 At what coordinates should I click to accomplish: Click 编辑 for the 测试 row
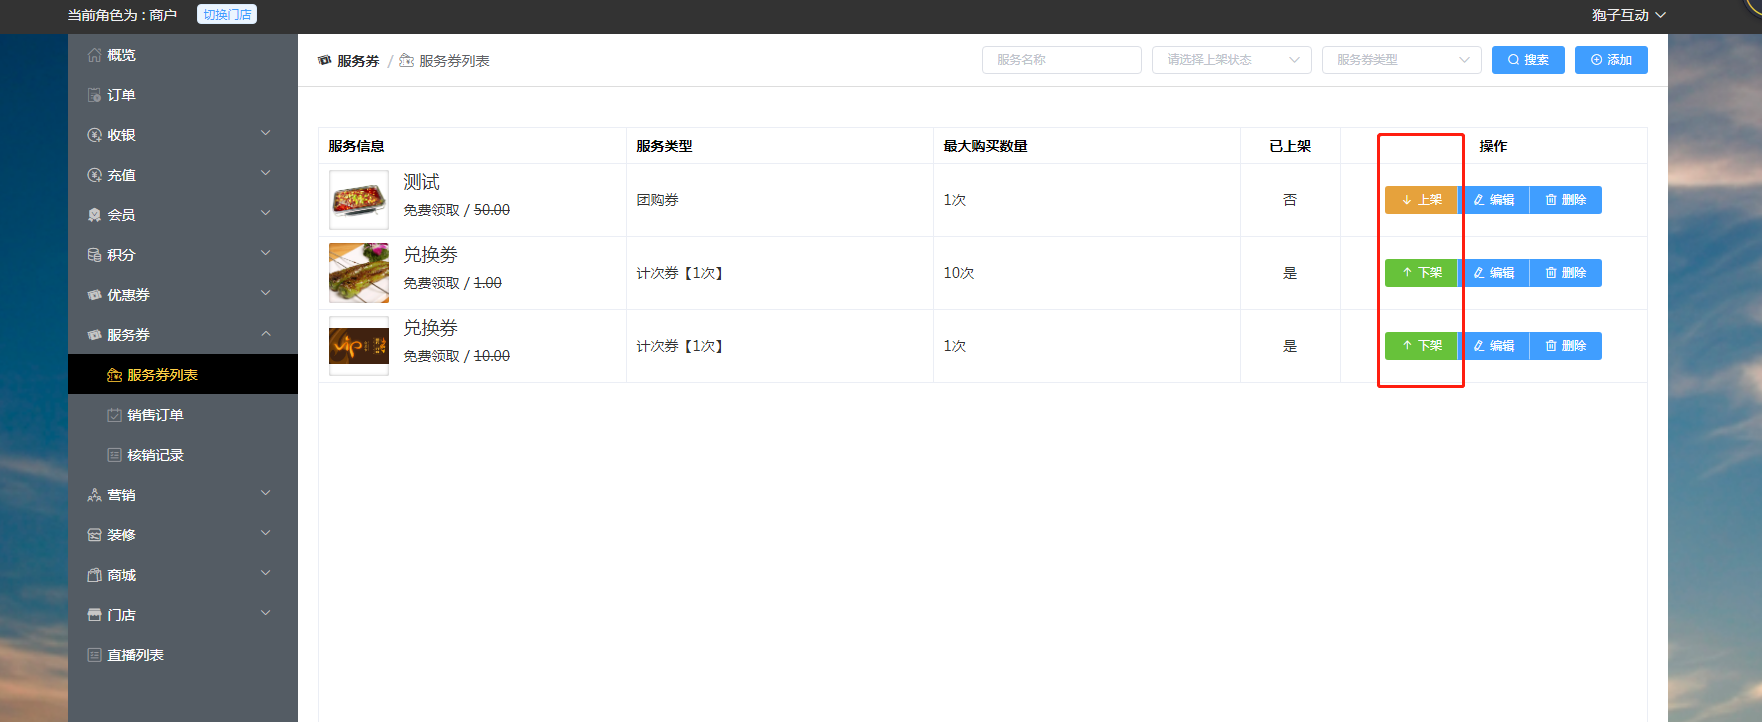(x=1494, y=200)
